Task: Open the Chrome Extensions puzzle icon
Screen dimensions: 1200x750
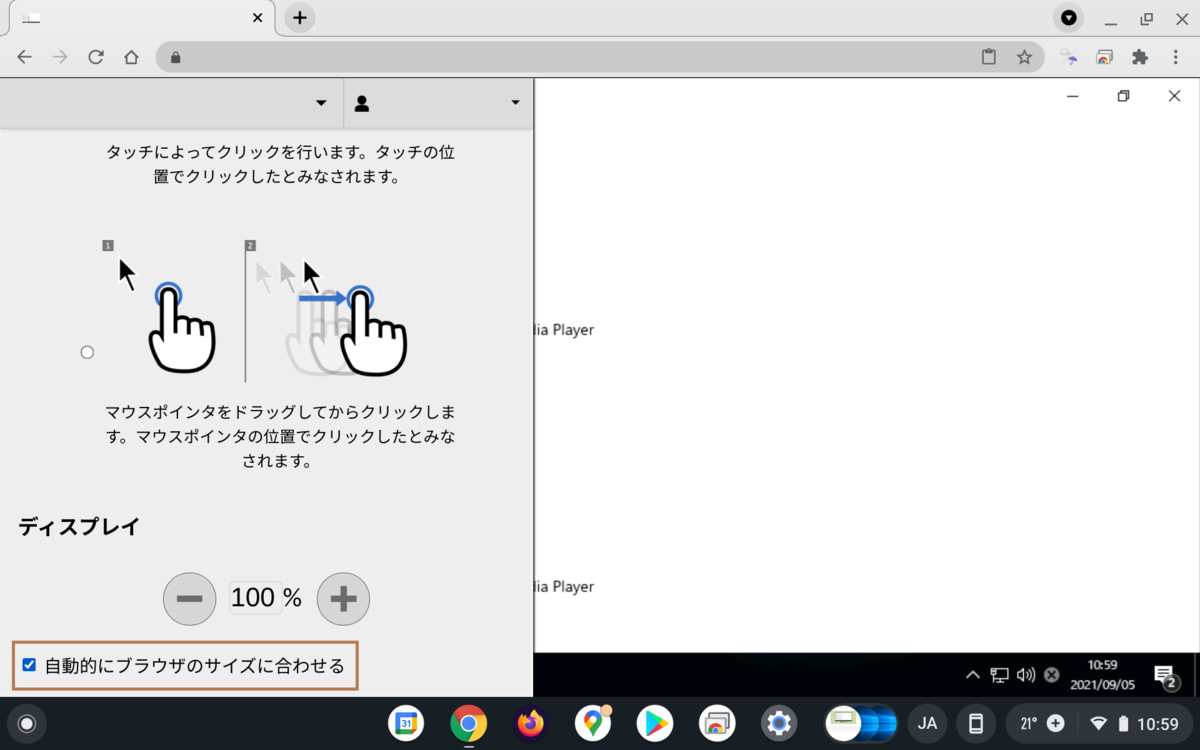Action: [x=1139, y=57]
